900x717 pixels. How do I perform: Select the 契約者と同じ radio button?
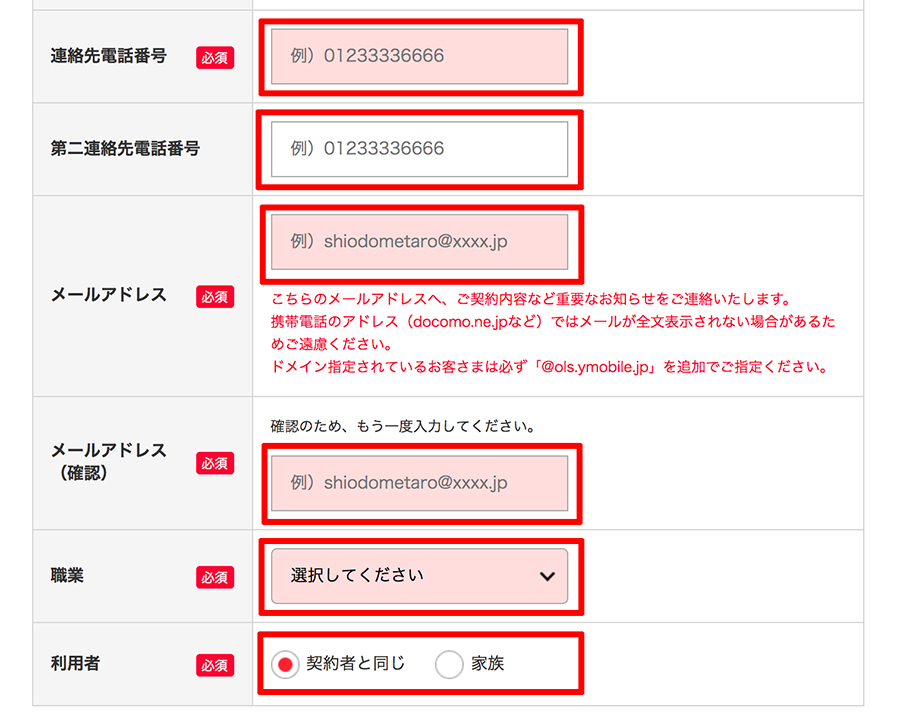coord(286,664)
